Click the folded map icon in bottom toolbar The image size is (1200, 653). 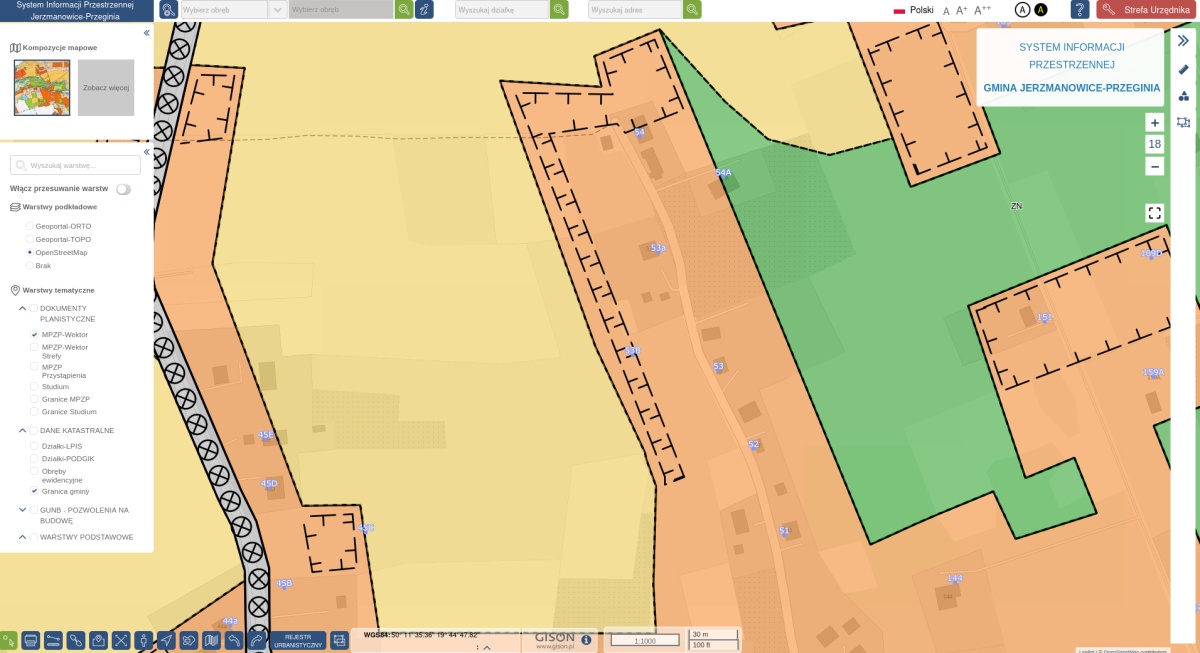(x=211, y=640)
